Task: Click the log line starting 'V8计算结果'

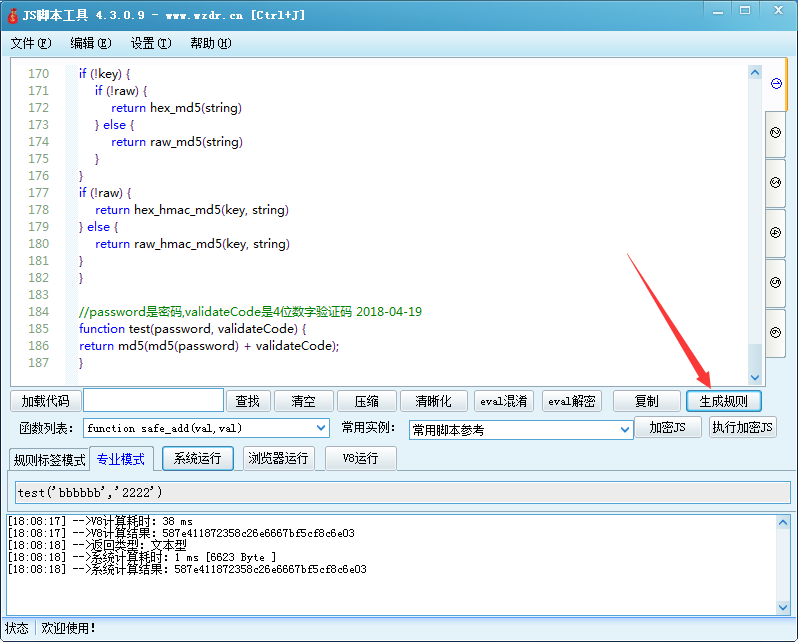Action: pos(181,533)
